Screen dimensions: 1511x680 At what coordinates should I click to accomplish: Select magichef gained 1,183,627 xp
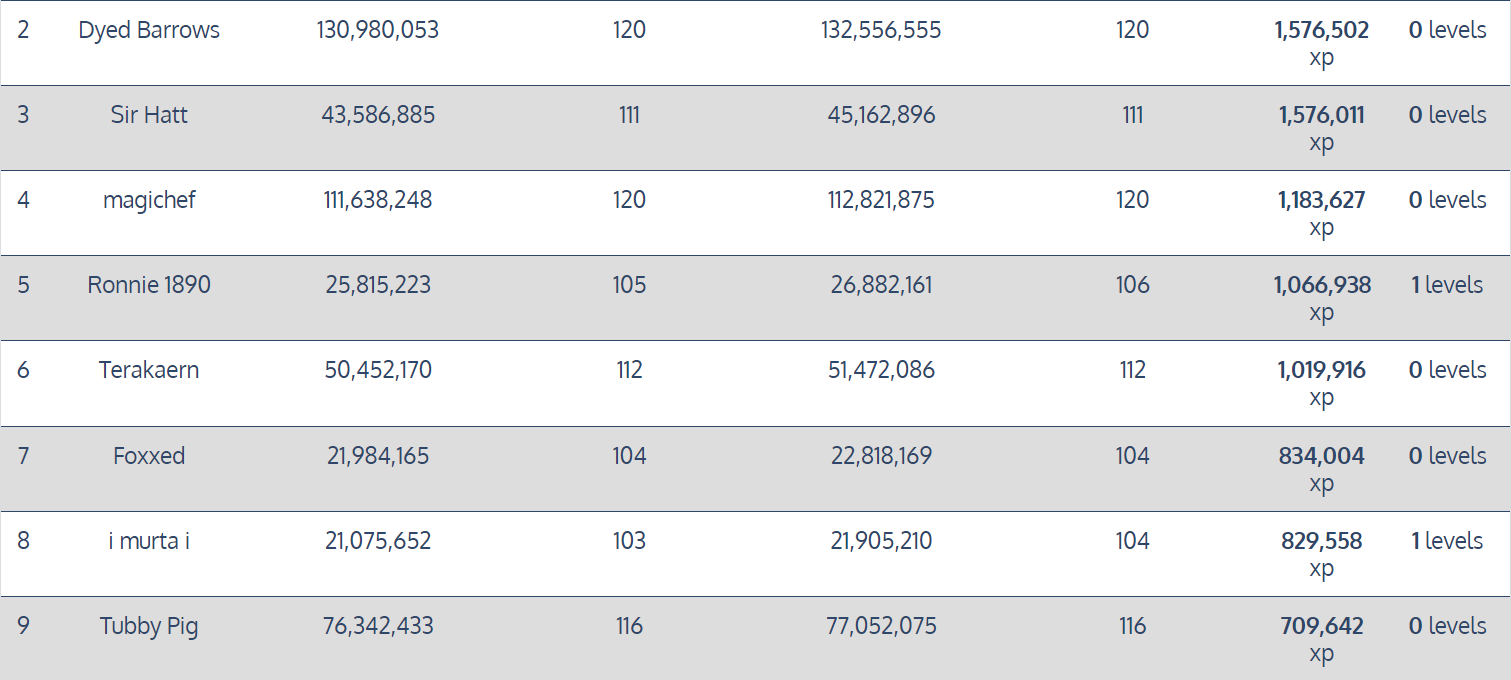pyautogui.click(x=1321, y=213)
